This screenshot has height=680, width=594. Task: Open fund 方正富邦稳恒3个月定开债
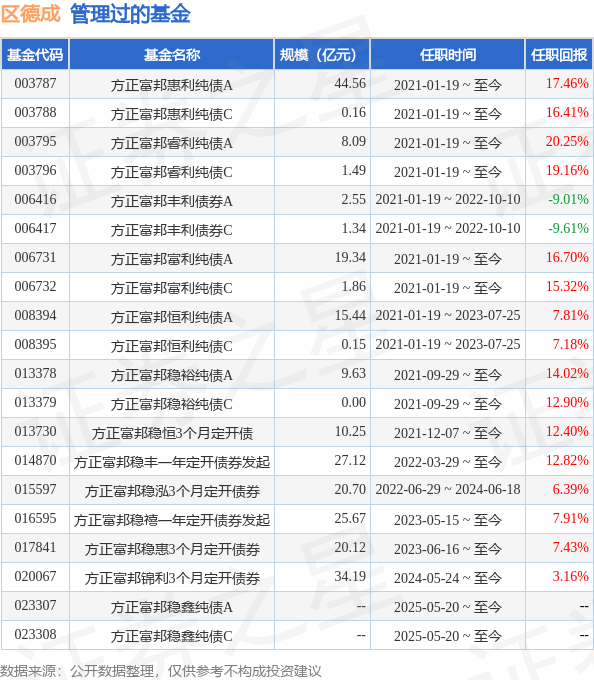click(x=172, y=433)
